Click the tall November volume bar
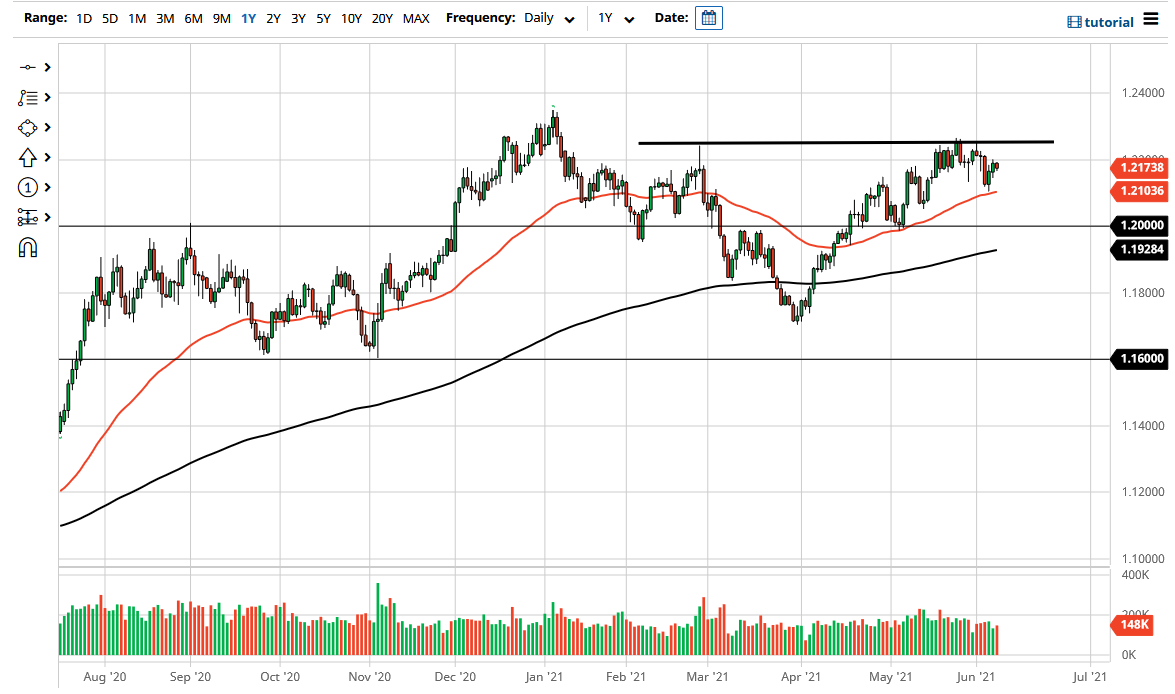Screen dimensions: 1175x694 point(378,619)
